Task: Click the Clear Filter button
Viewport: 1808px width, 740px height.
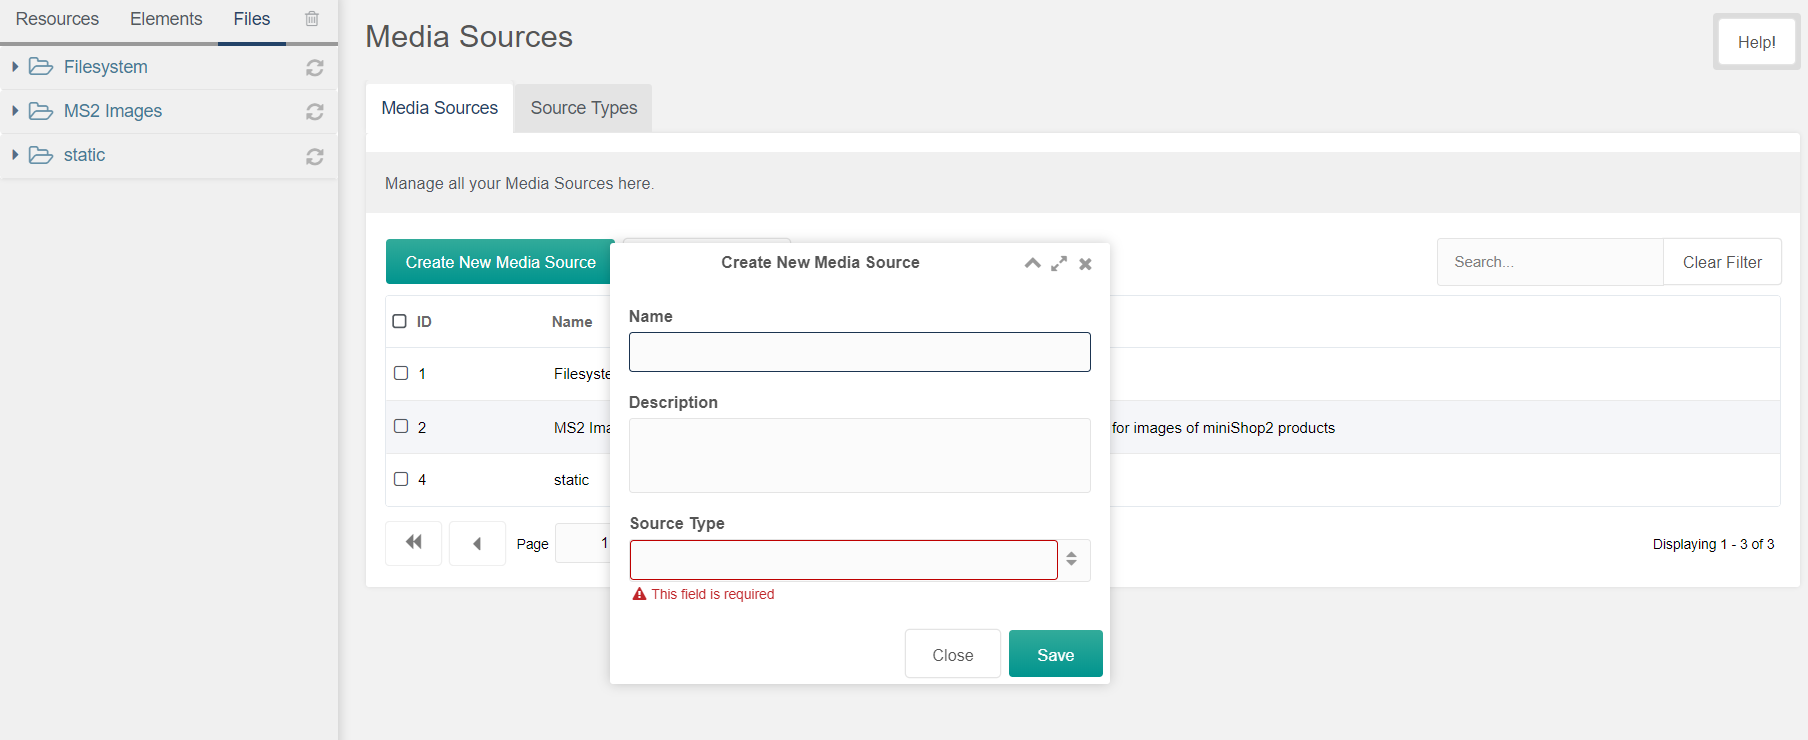Action: (x=1722, y=262)
